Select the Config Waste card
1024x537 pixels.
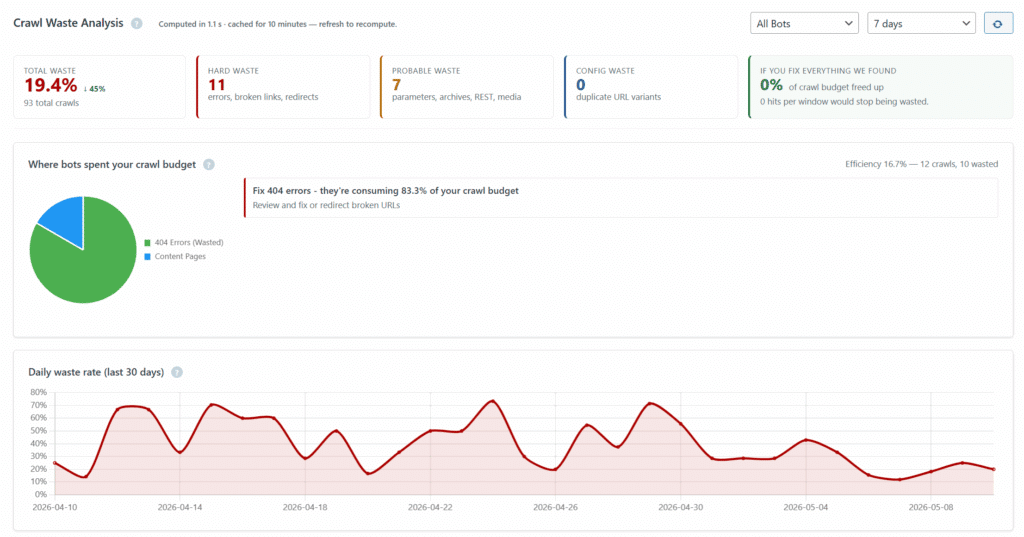650,87
